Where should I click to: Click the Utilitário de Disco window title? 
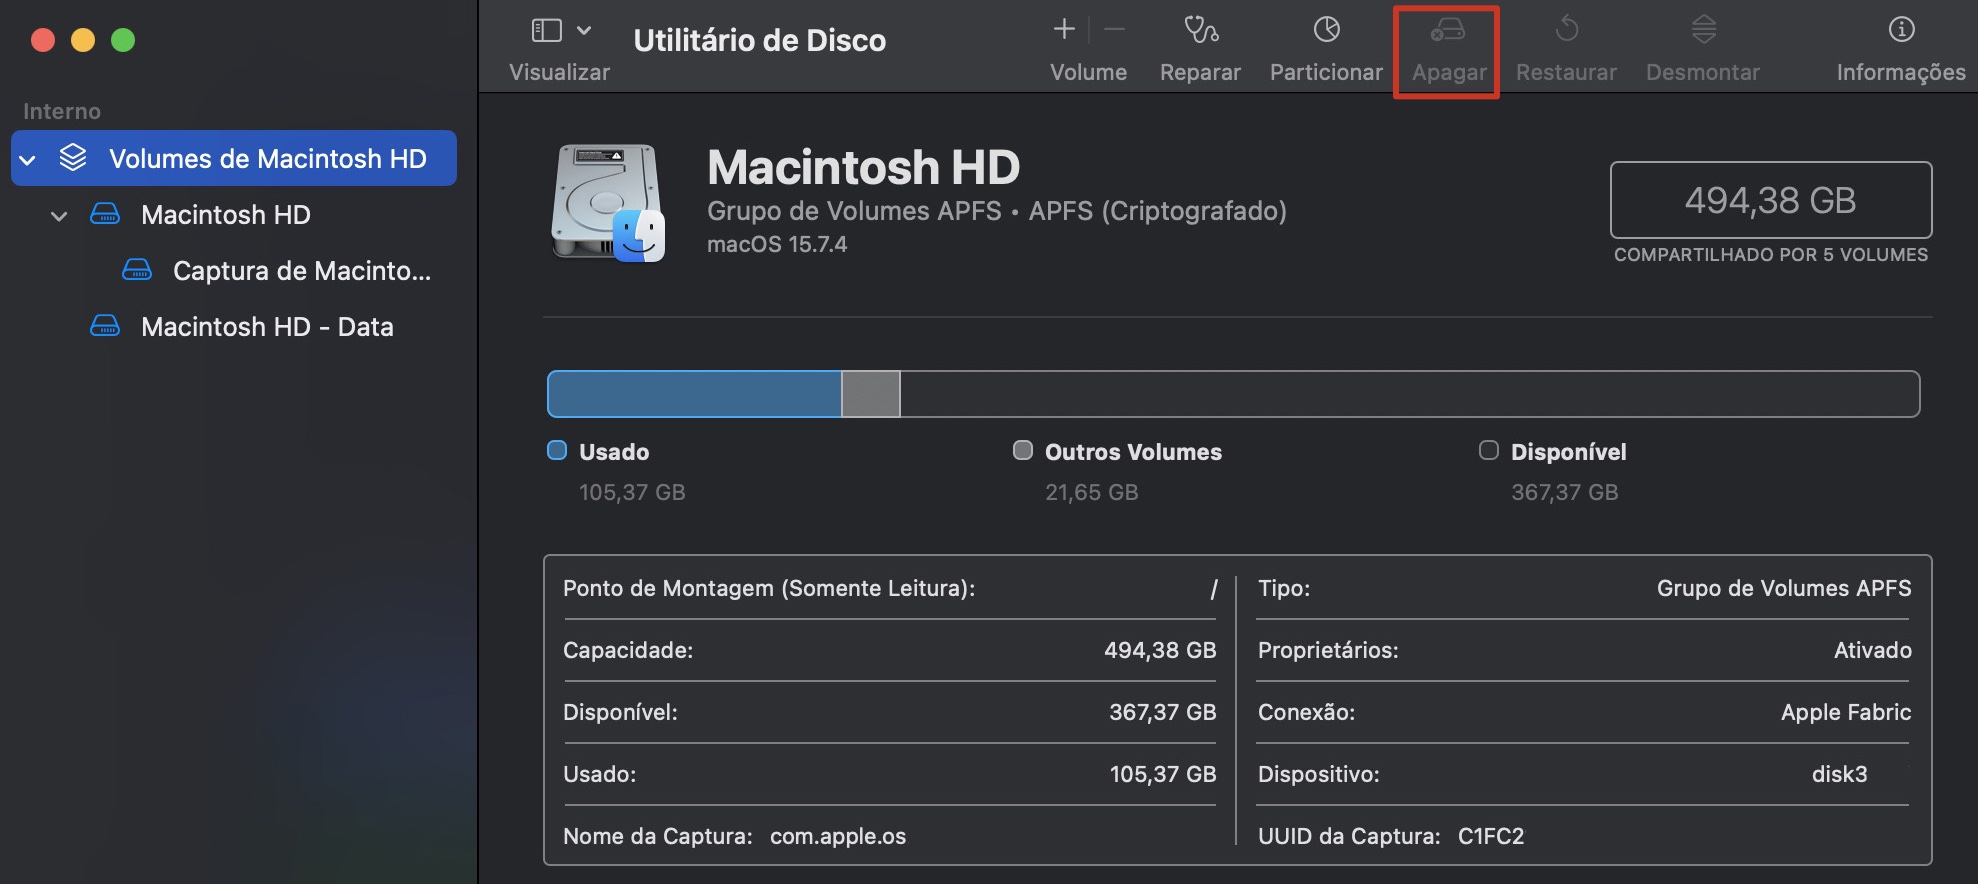(x=759, y=40)
